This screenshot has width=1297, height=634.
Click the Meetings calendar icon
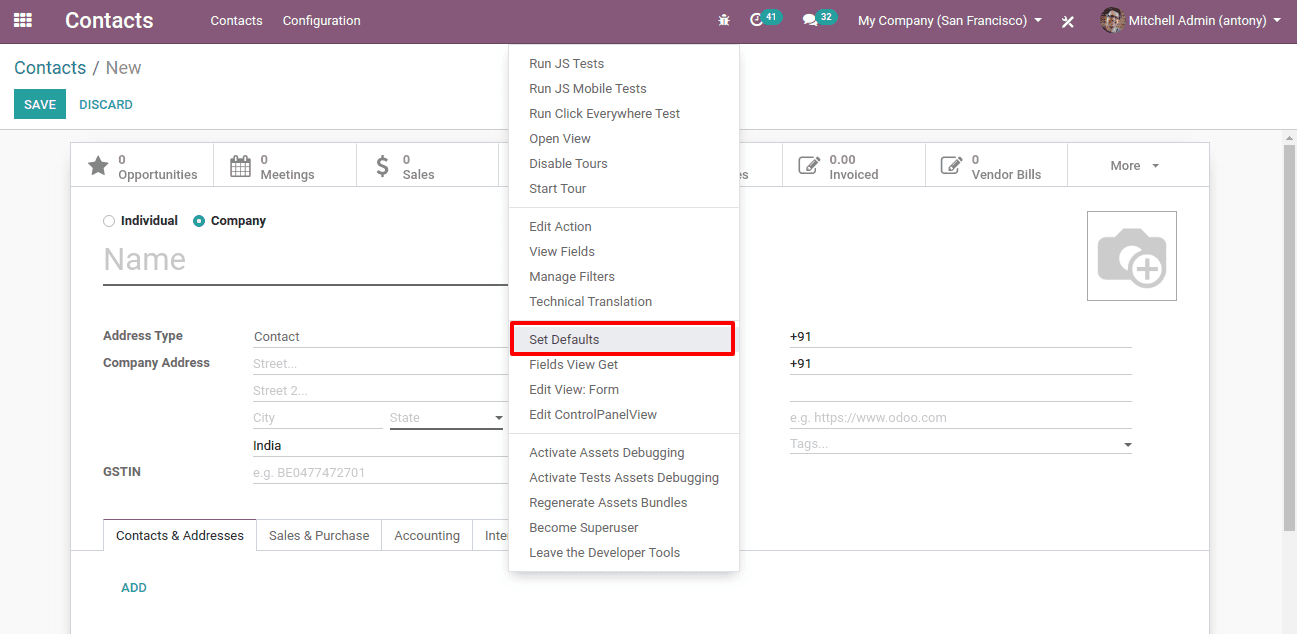pyautogui.click(x=241, y=166)
